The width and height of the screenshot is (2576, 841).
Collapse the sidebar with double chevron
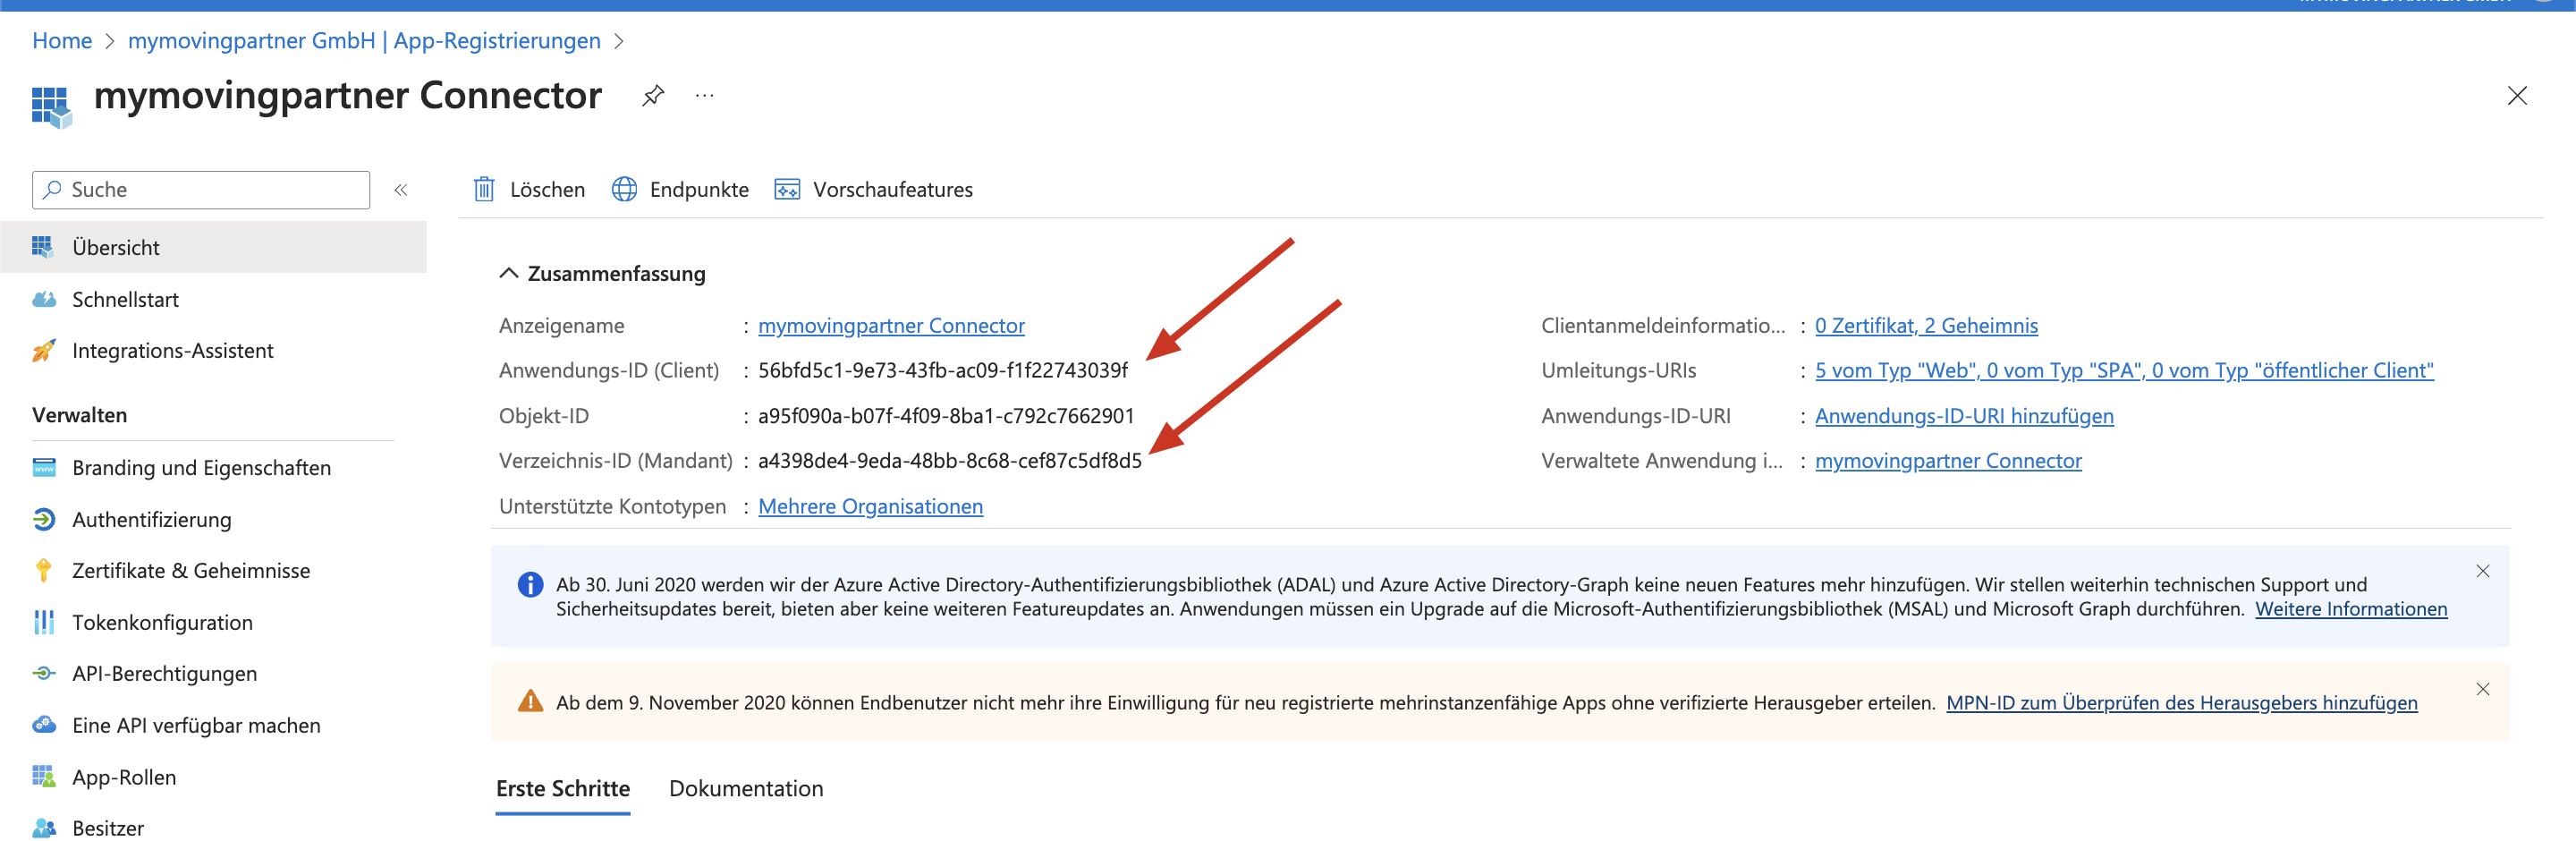tap(401, 190)
